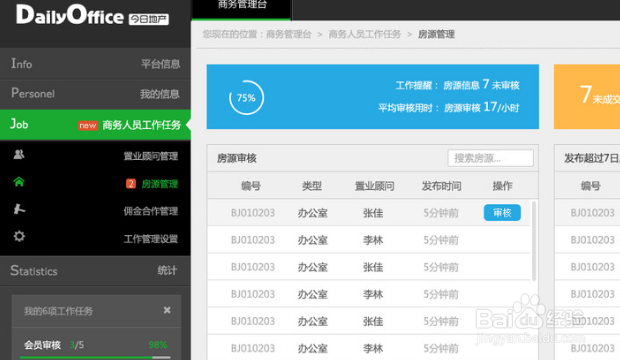
Task: Click the 类型 column header
Action: pyautogui.click(x=312, y=186)
